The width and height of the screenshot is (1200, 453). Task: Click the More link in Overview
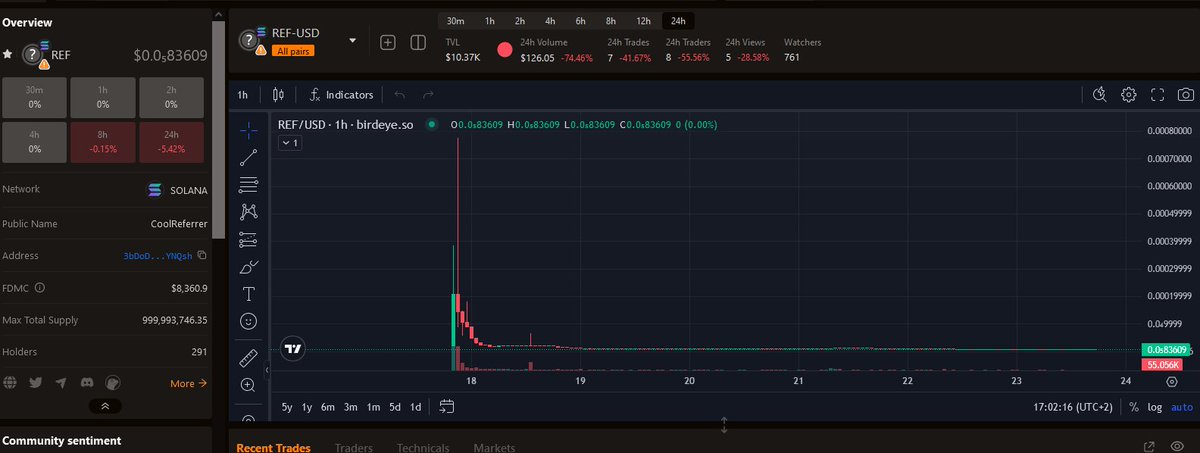coord(189,383)
